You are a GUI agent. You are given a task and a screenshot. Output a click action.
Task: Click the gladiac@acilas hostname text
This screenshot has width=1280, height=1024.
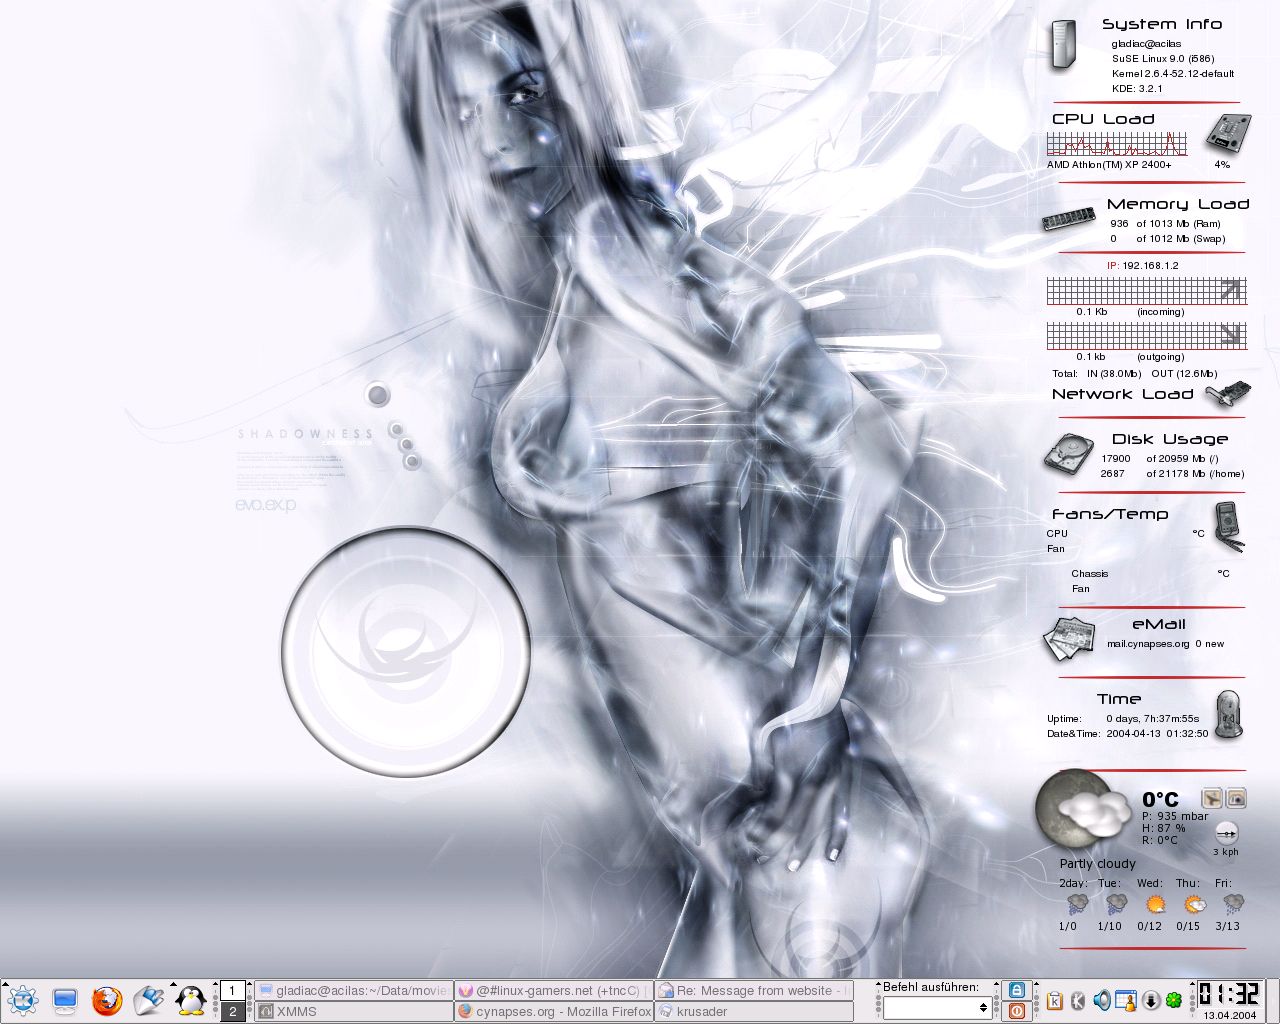(1146, 43)
